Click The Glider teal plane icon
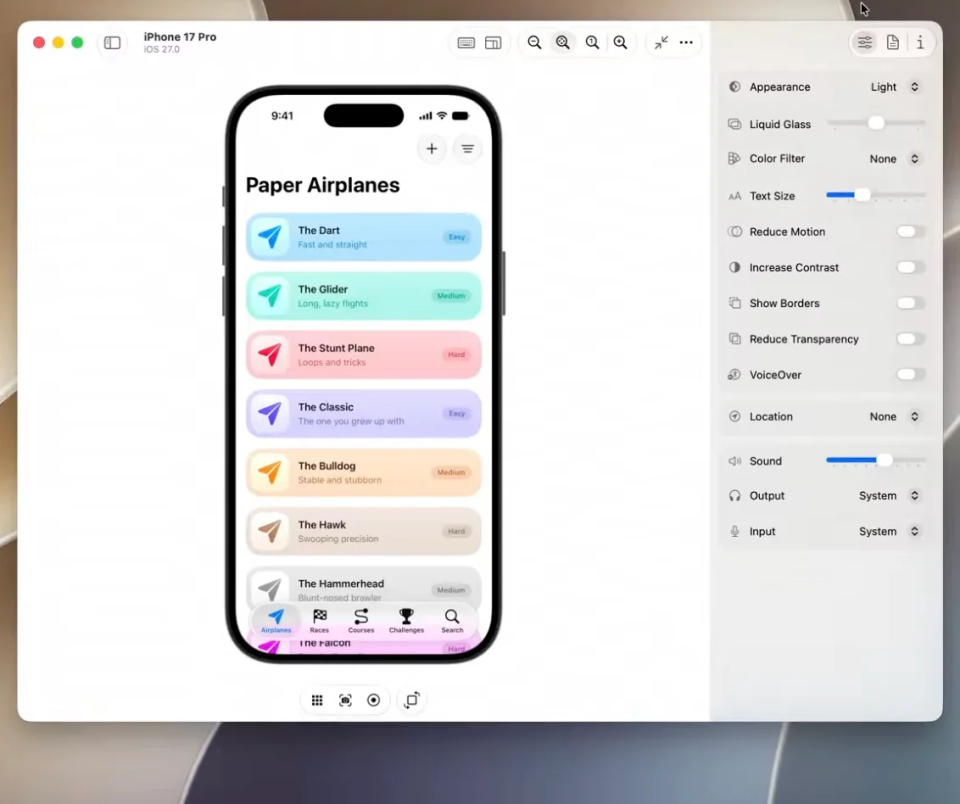The width and height of the screenshot is (960, 804). click(270, 296)
